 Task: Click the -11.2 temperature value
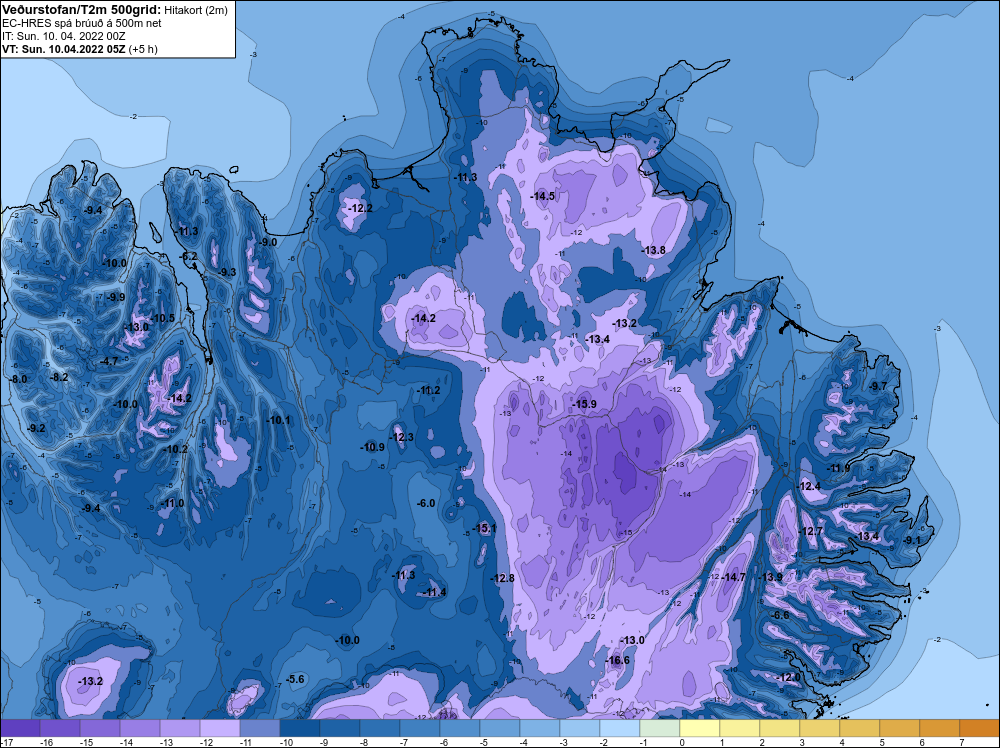coord(429,390)
